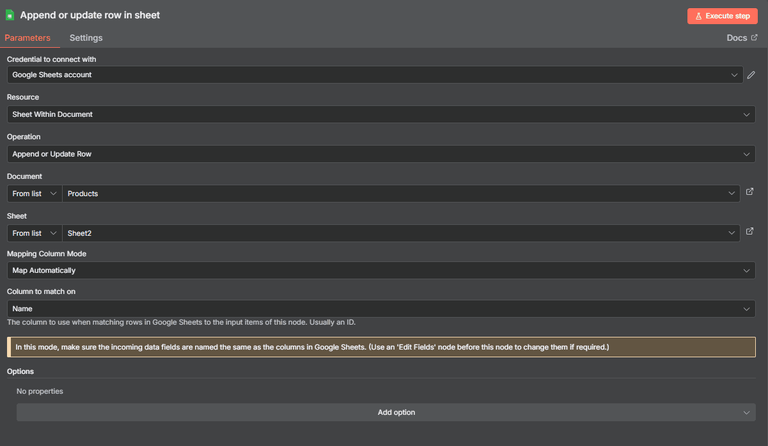
Task: Open the Mapping Column Mode dropdown
Action: [x=381, y=270]
